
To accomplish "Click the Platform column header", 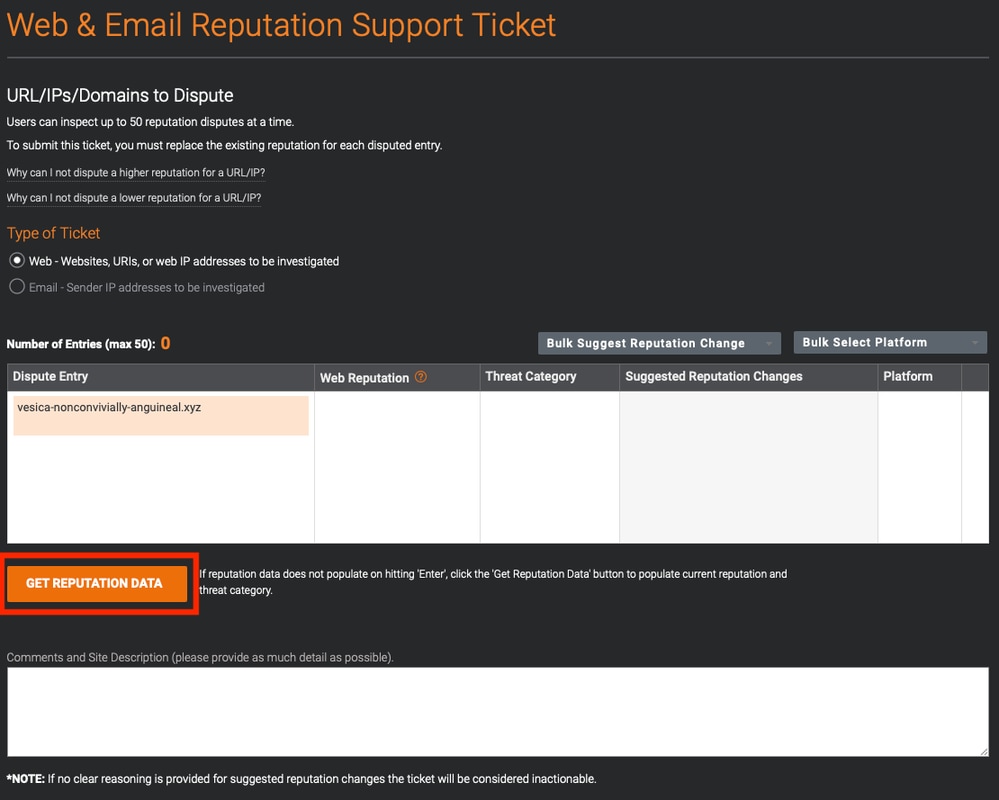I will 919,377.
